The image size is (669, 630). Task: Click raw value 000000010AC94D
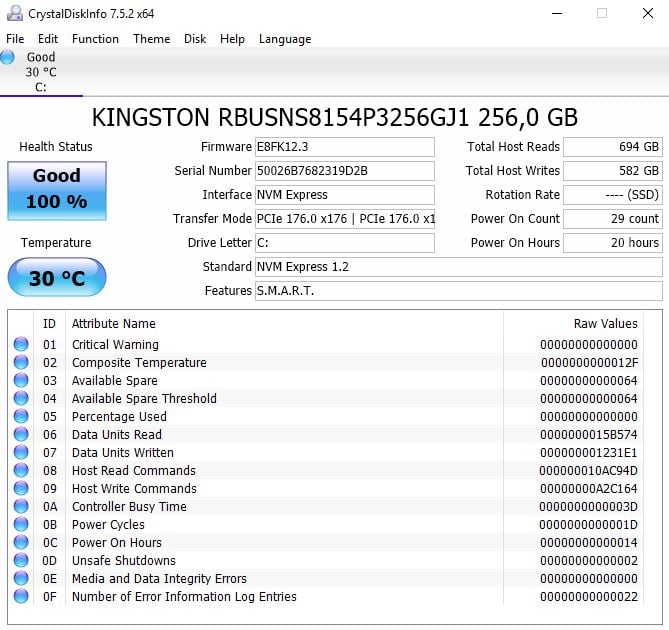tap(588, 470)
